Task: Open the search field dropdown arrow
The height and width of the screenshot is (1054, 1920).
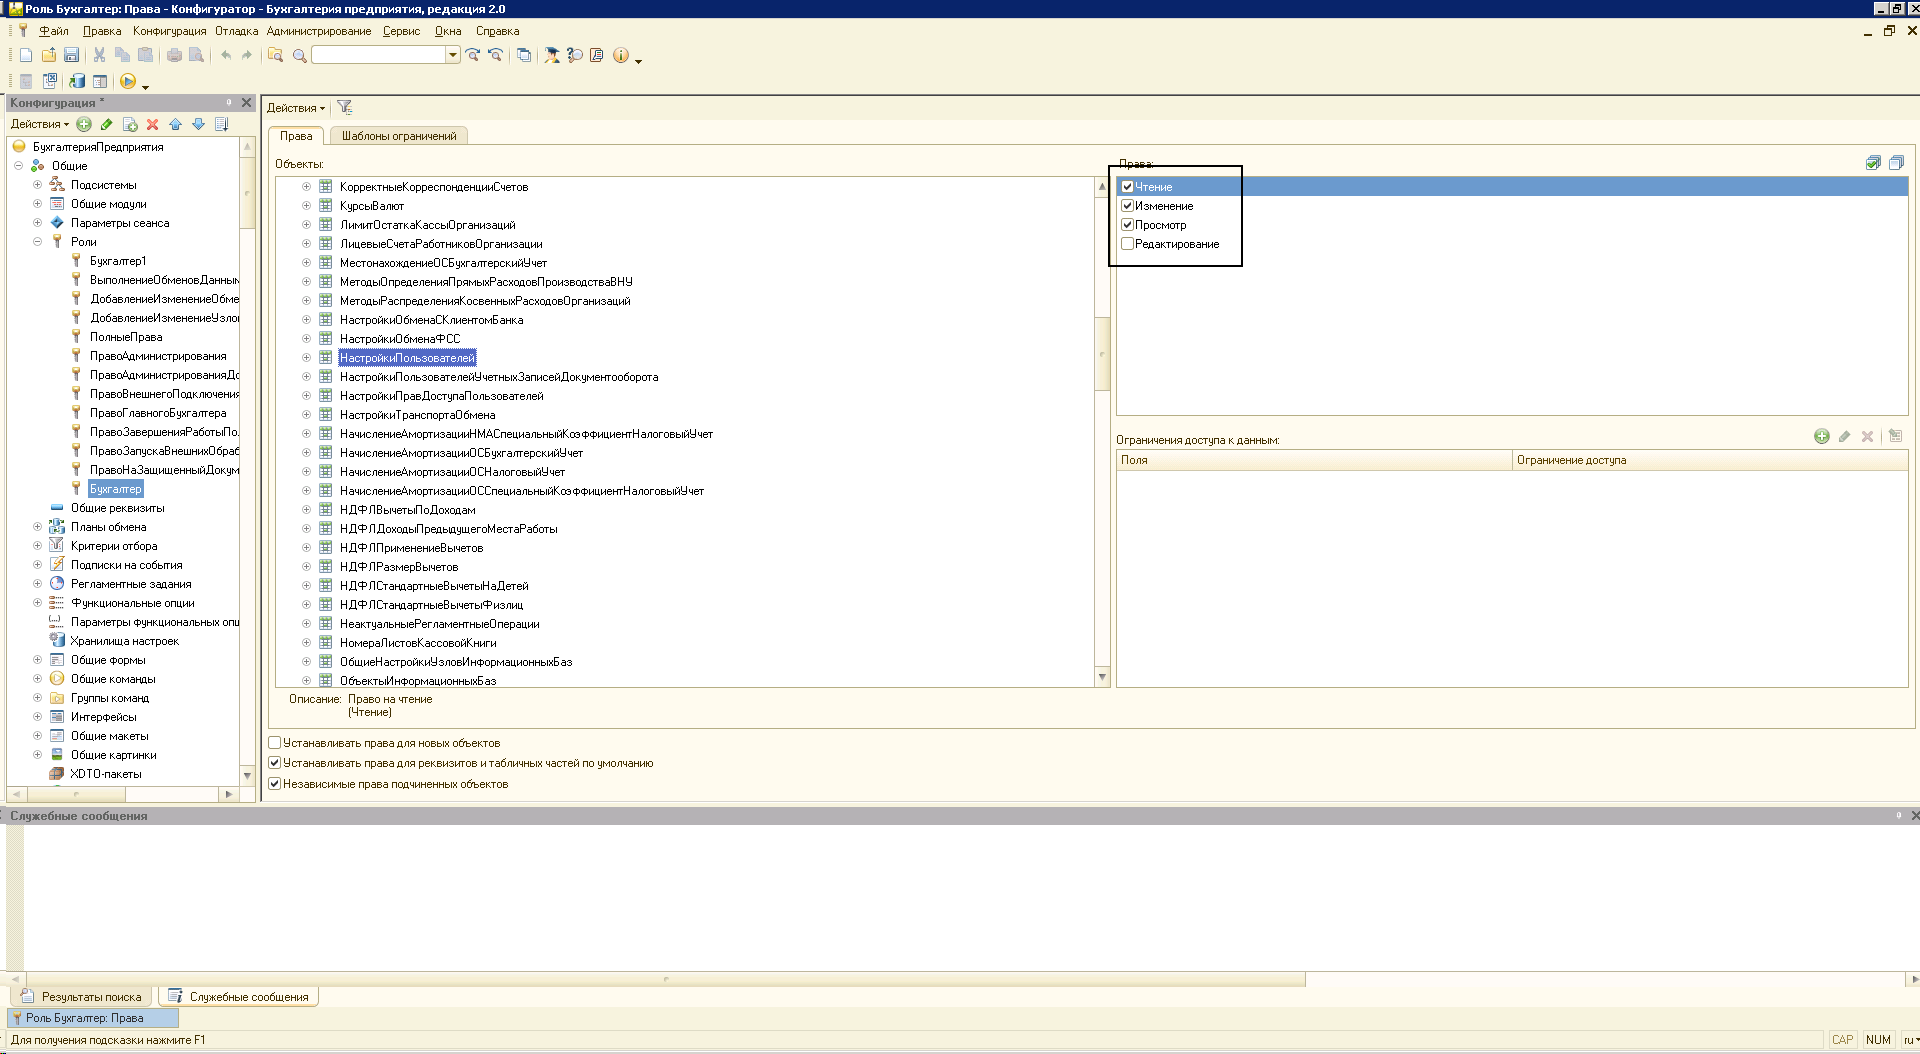Action: pos(453,56)
